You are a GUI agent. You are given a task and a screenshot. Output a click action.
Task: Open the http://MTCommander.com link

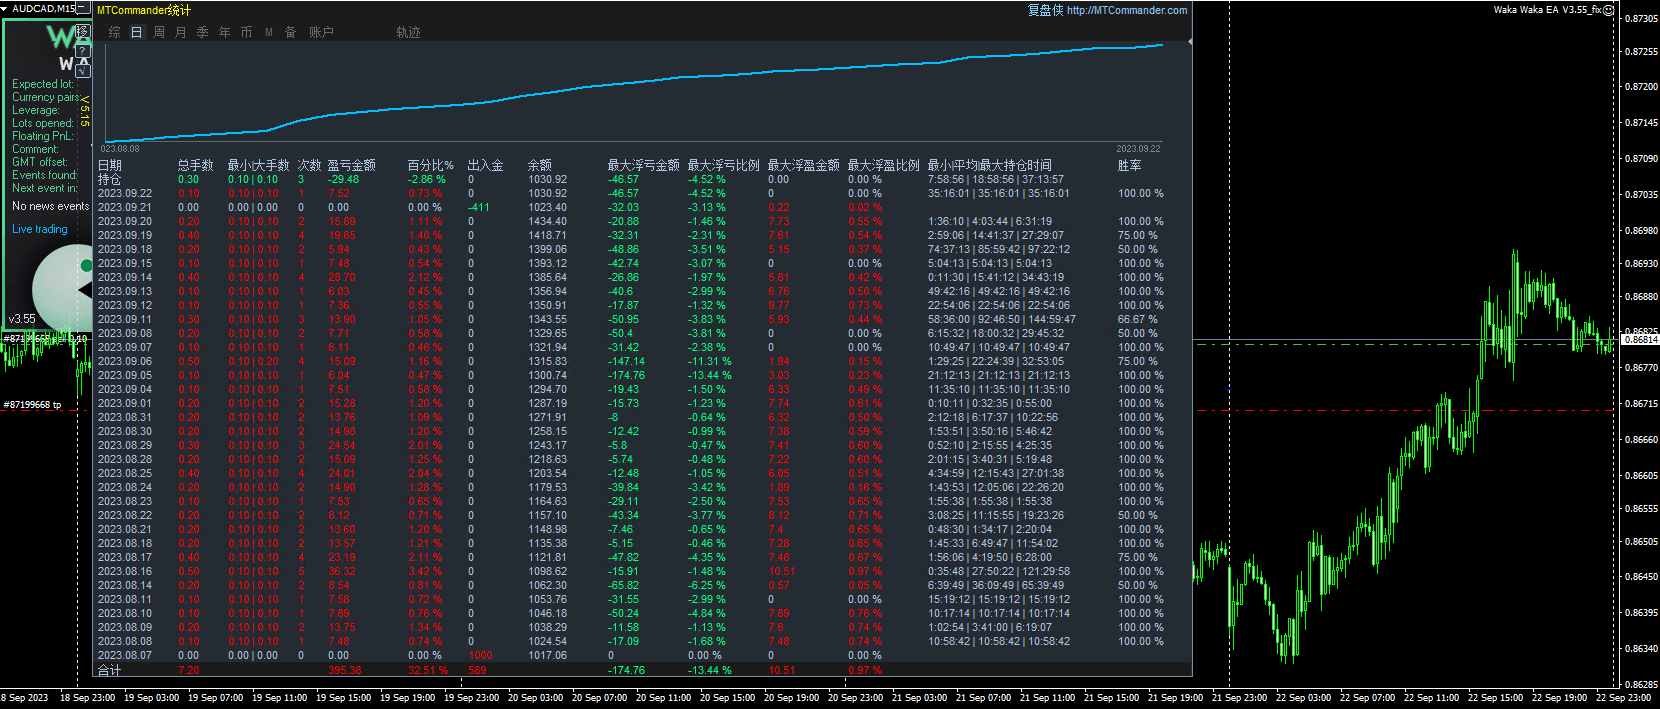[1127, 10]
